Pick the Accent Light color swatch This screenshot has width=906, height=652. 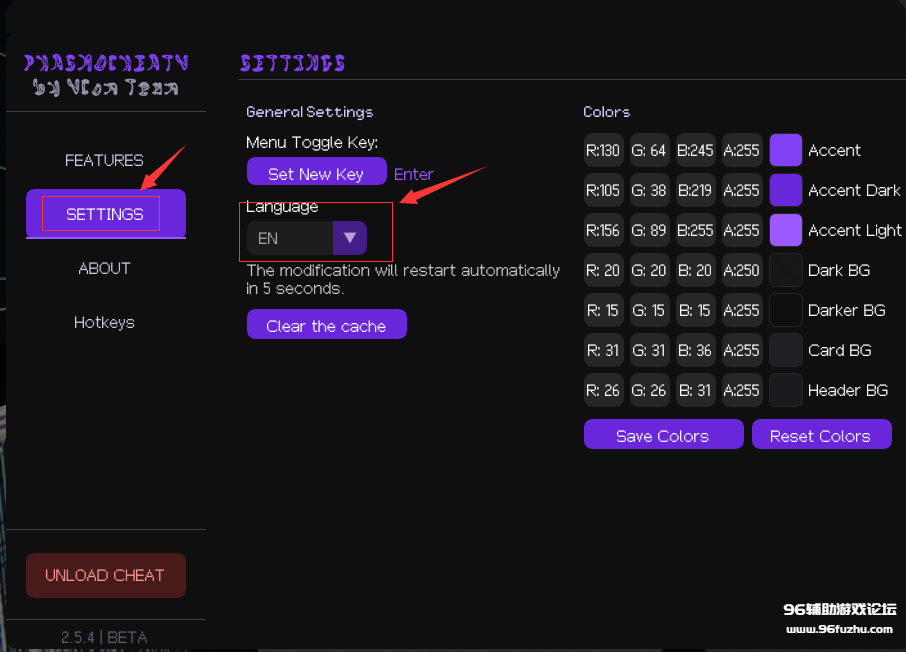click(x=785, y=230)
